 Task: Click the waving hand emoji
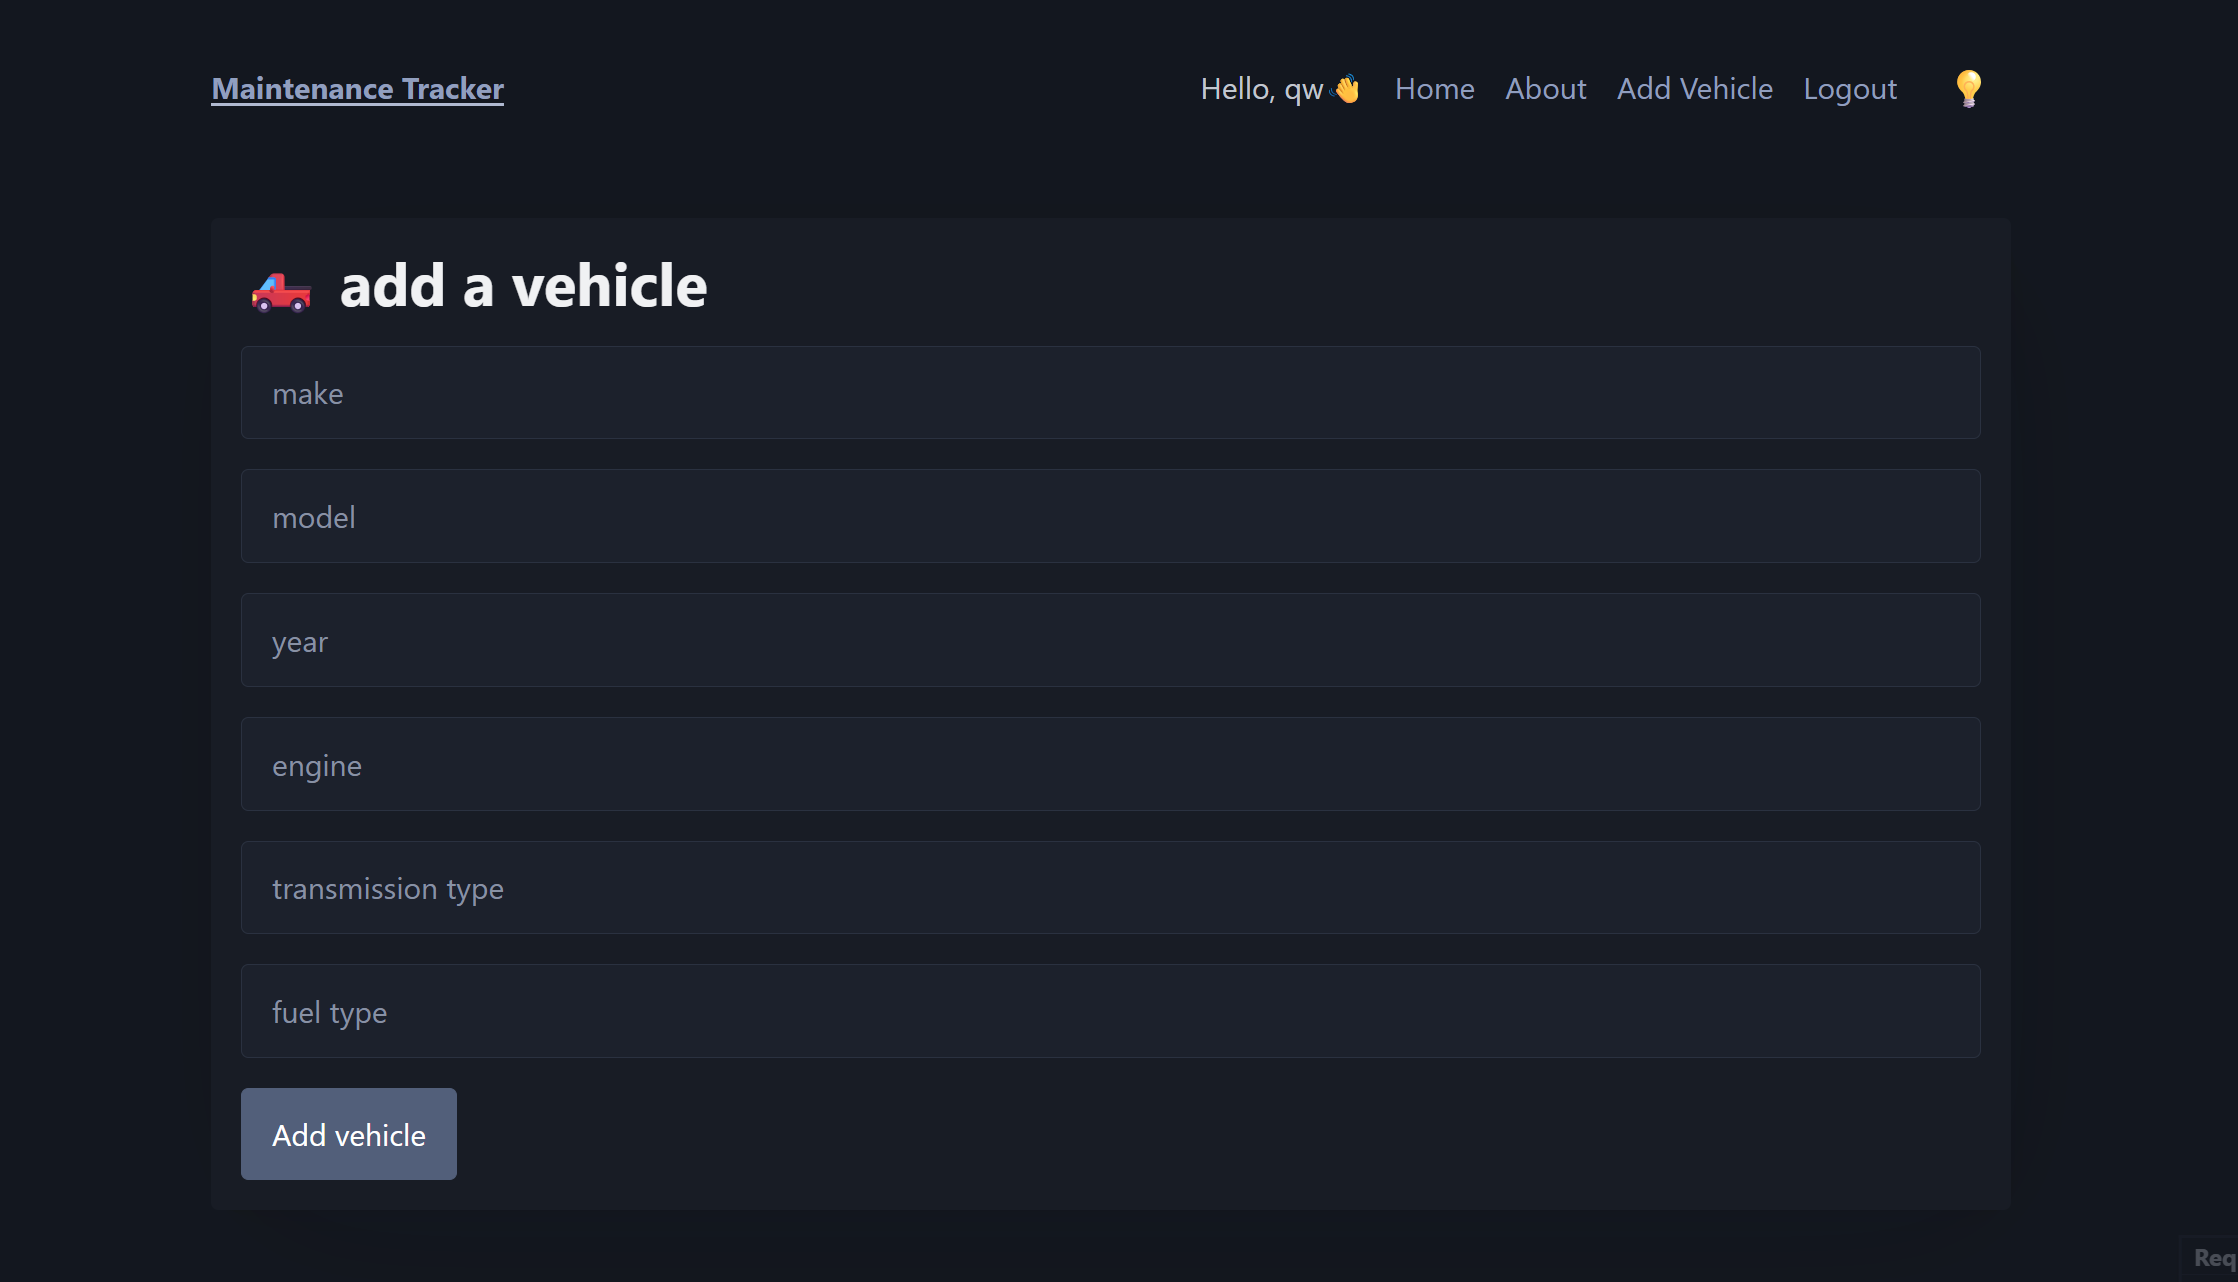click(x=1347, y=90)
